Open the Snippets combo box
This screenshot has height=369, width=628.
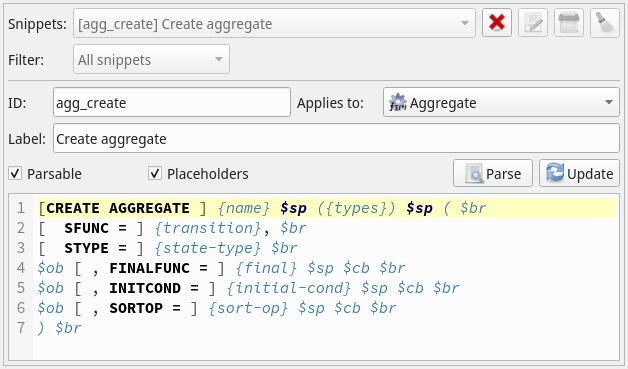274,24
